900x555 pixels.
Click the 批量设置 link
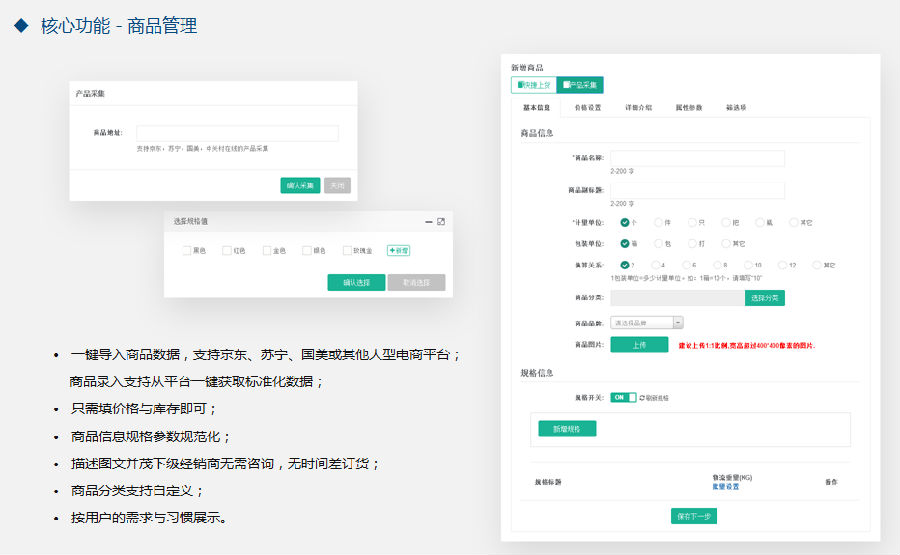click(x=726, y=487)
